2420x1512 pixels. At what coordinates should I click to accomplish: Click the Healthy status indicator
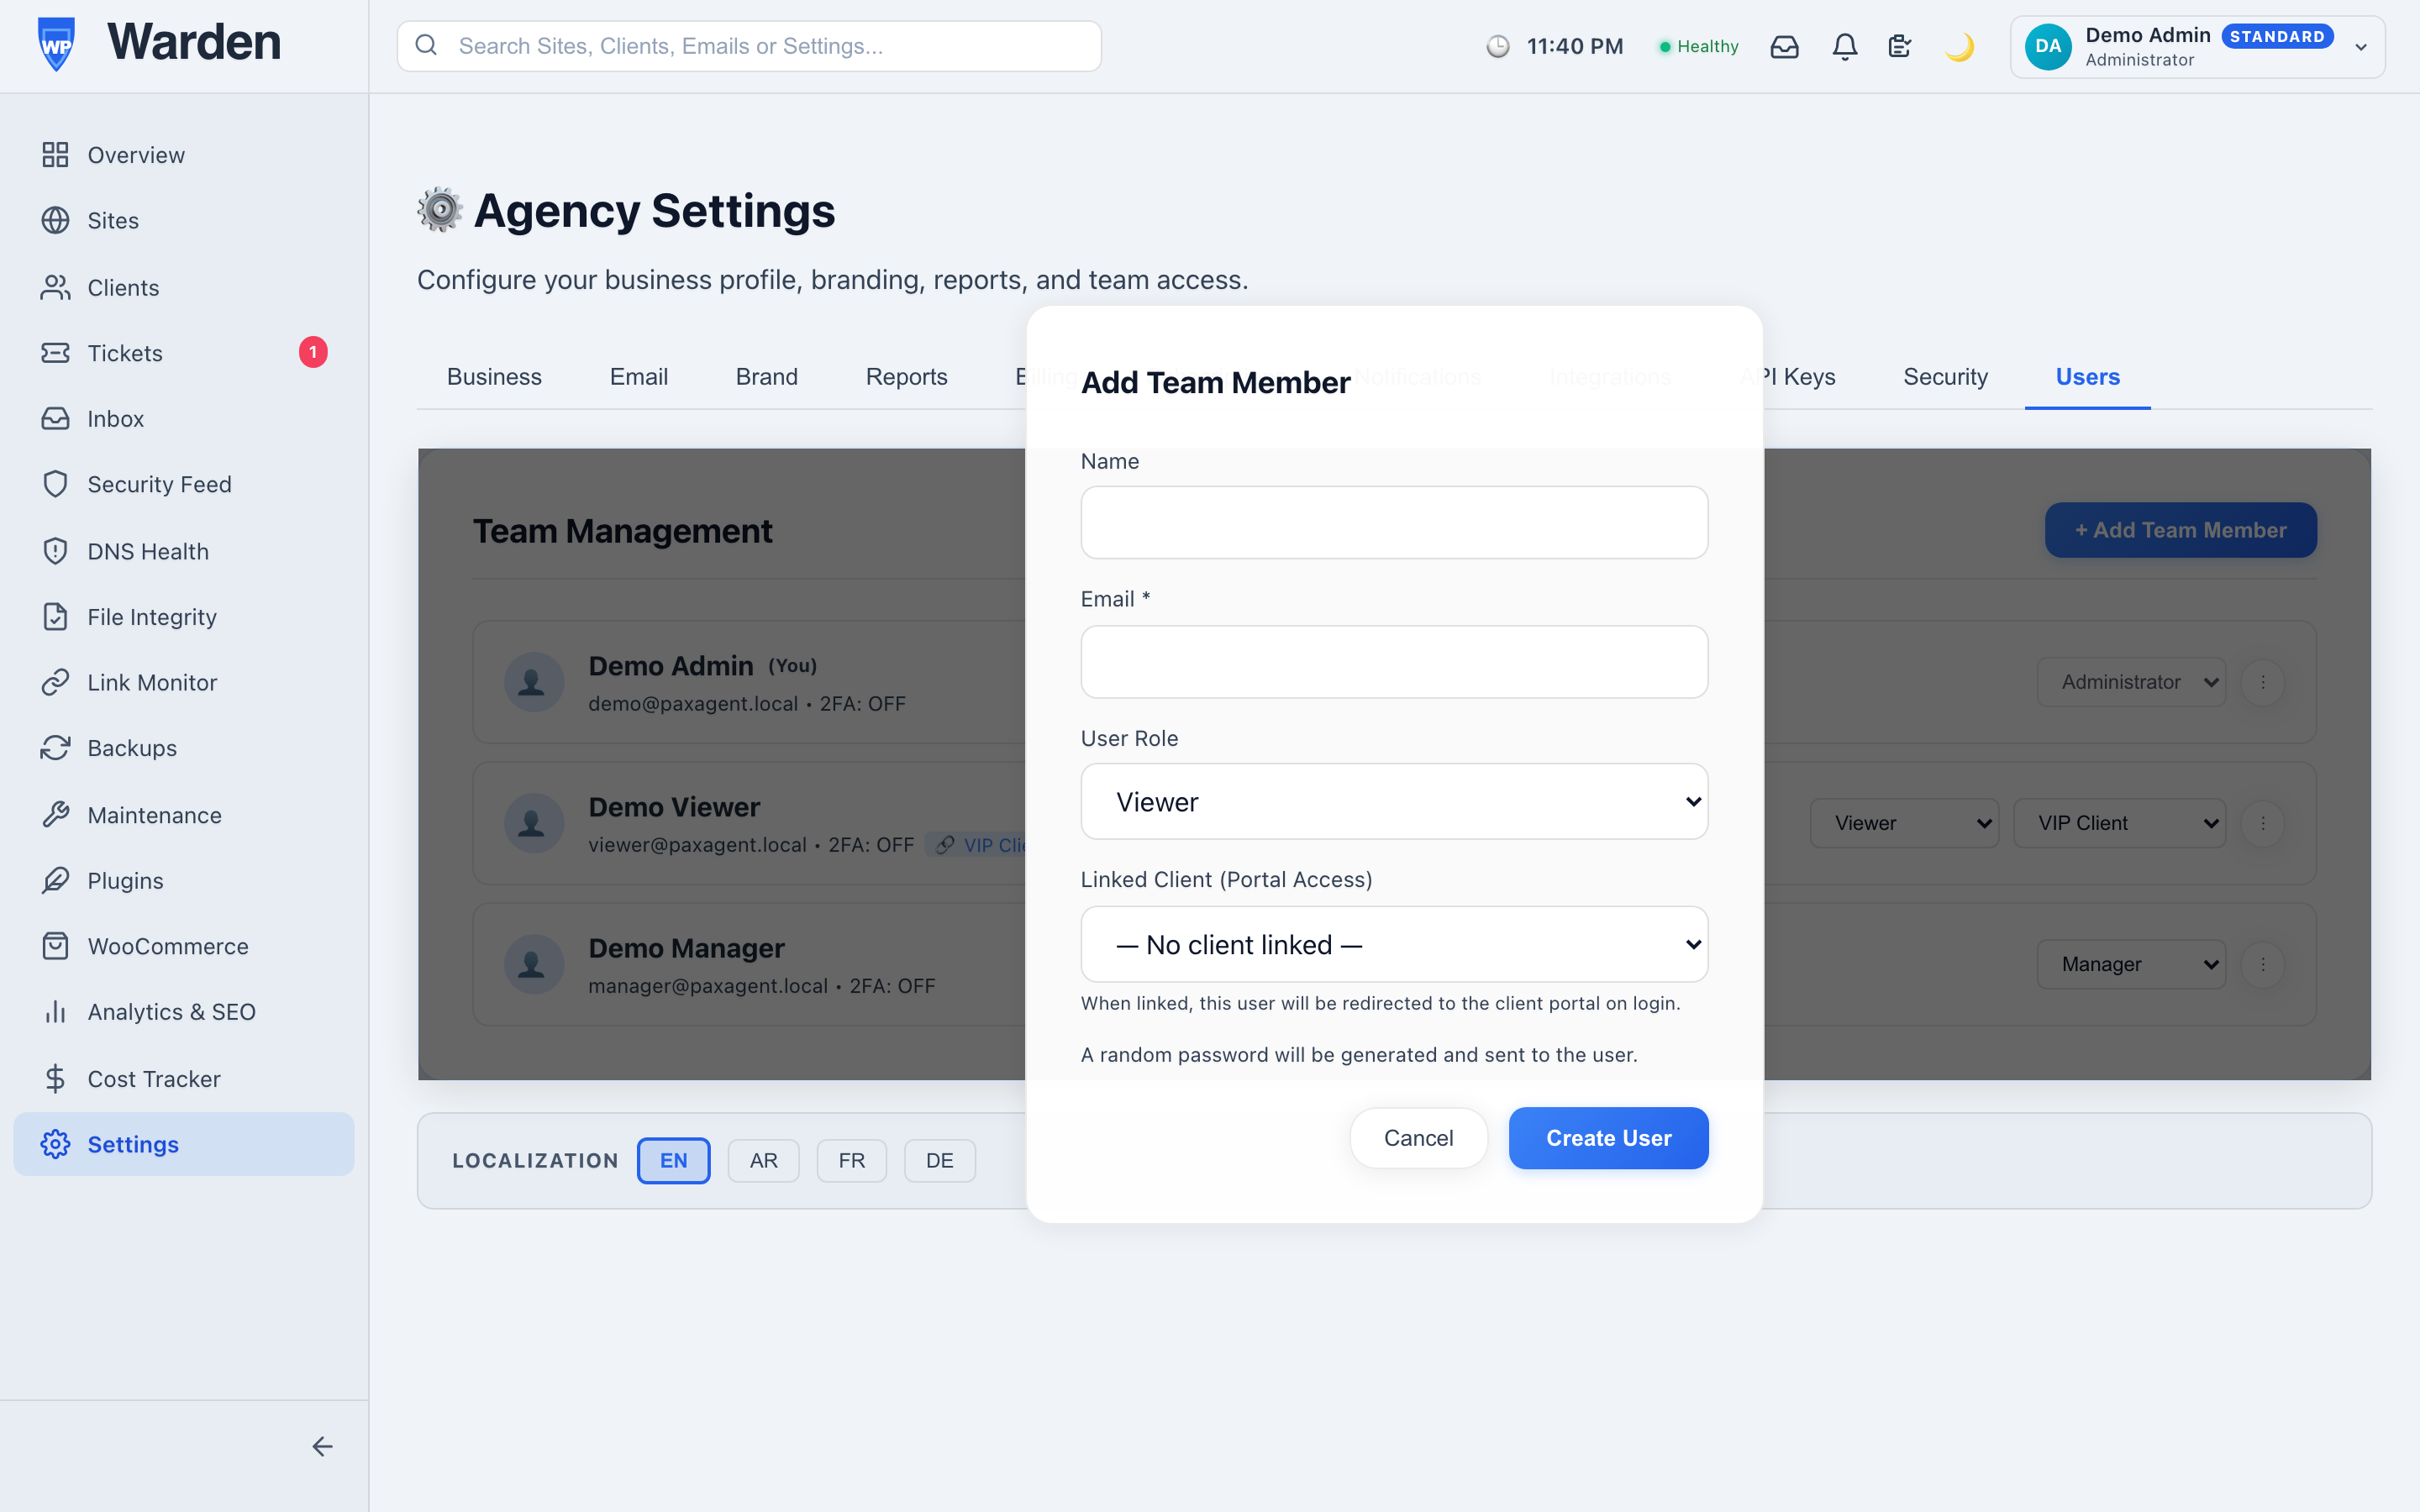point(1699,47)
